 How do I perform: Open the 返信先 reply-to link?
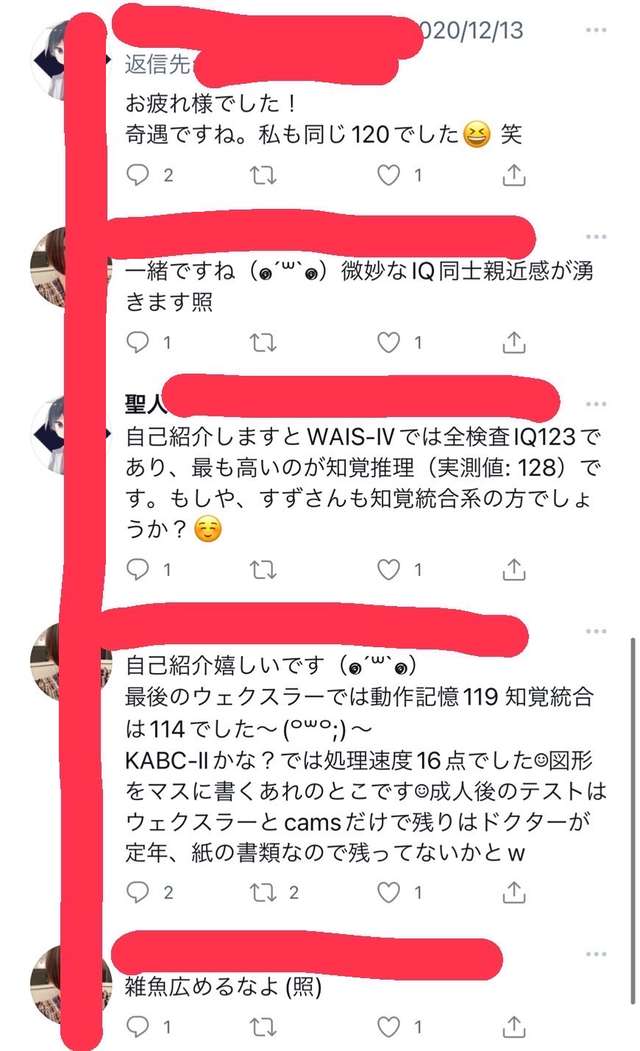click(x=159, y=64)
